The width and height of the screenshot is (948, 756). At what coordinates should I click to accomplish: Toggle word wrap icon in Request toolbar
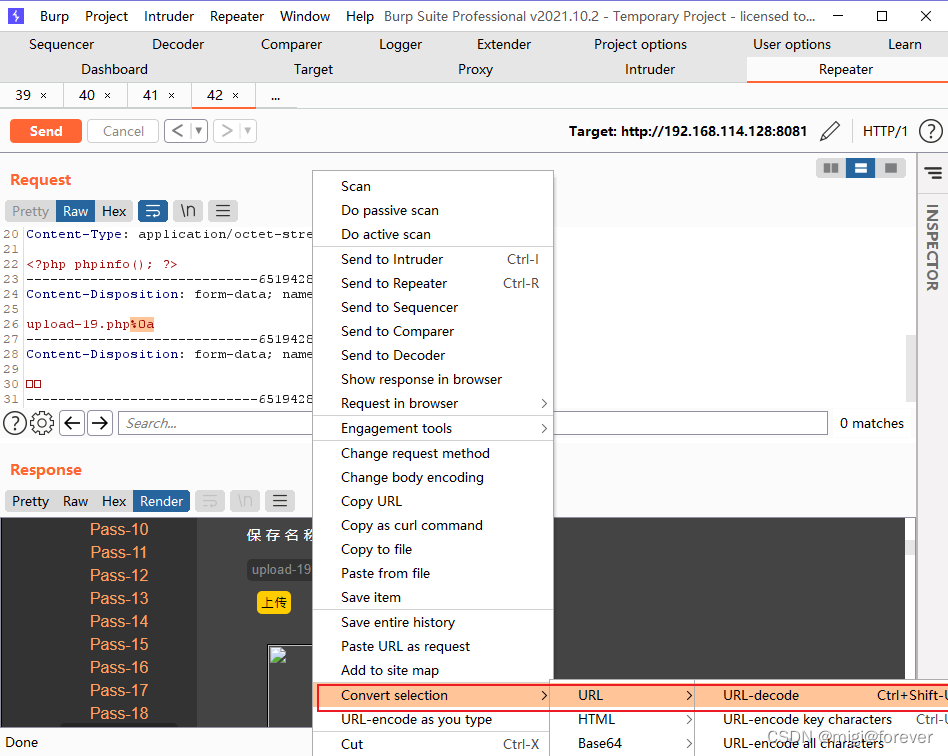coord(153,211)
